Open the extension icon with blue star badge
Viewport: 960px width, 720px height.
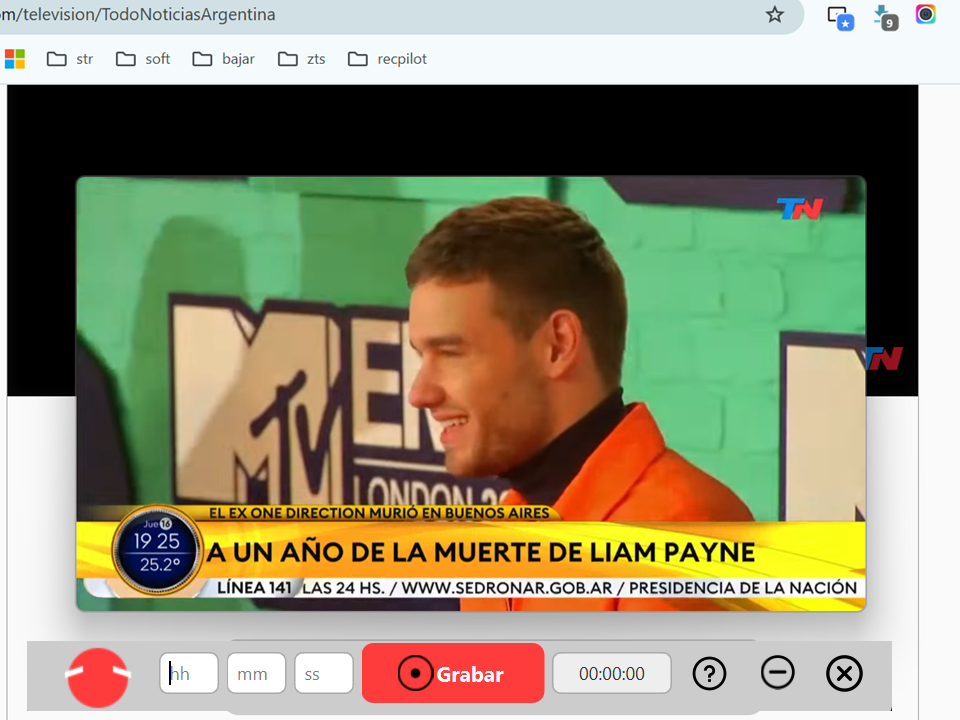(x=839, y=16)
